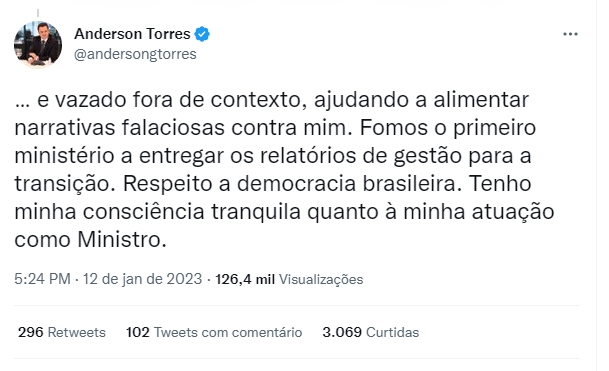Click 'como Ministro.' at tweet's end

point(90,240)
